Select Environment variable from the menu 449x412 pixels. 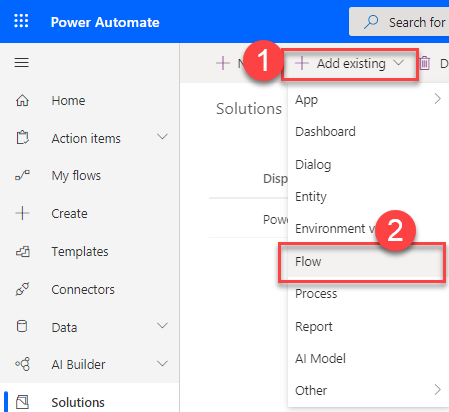368,229
